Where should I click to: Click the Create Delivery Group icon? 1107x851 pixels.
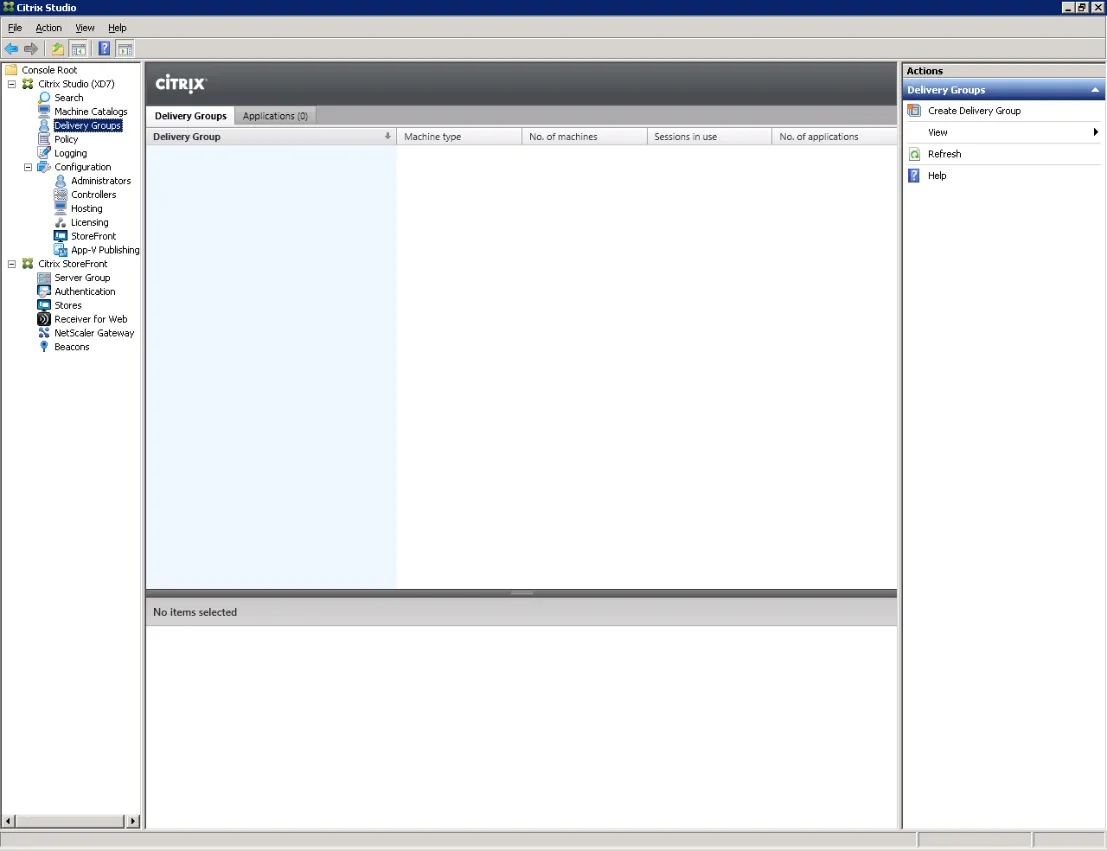tap(914, 111)
